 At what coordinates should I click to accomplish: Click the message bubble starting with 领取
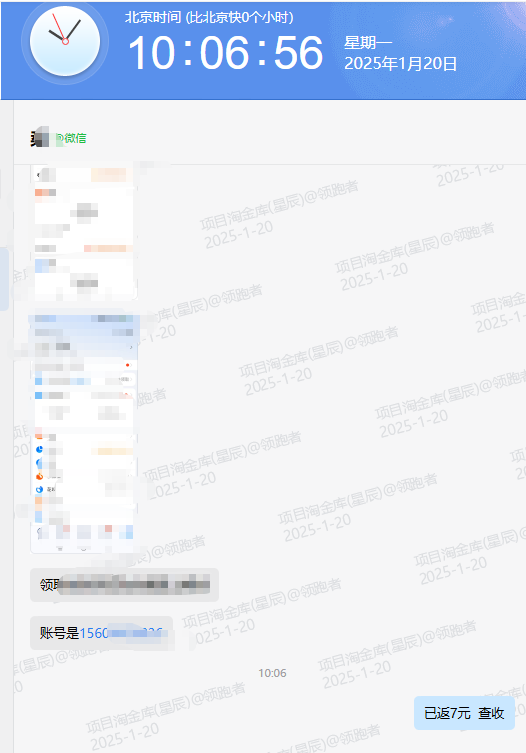pyautogui.click(x=124, y=585)
